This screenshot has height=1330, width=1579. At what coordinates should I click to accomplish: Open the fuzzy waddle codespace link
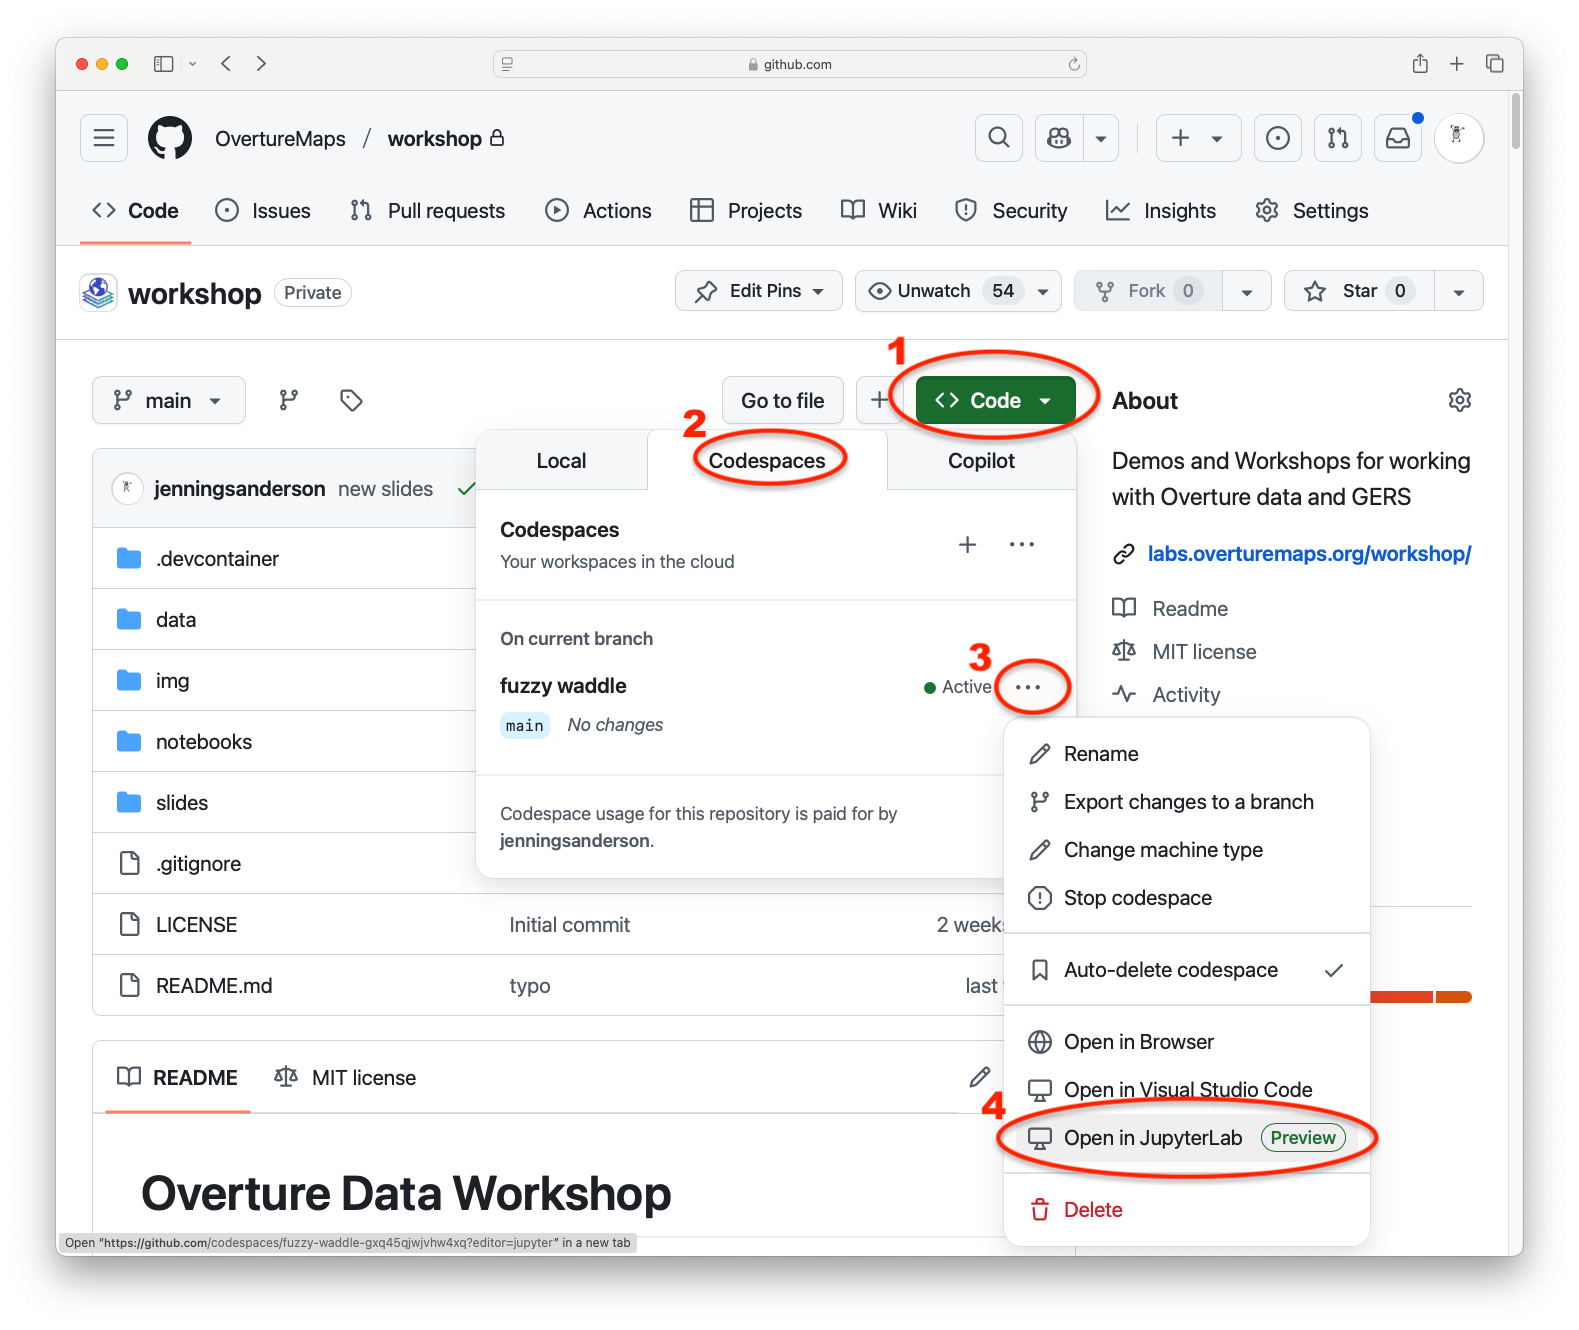pyautogui.click(x=563, y=686)
